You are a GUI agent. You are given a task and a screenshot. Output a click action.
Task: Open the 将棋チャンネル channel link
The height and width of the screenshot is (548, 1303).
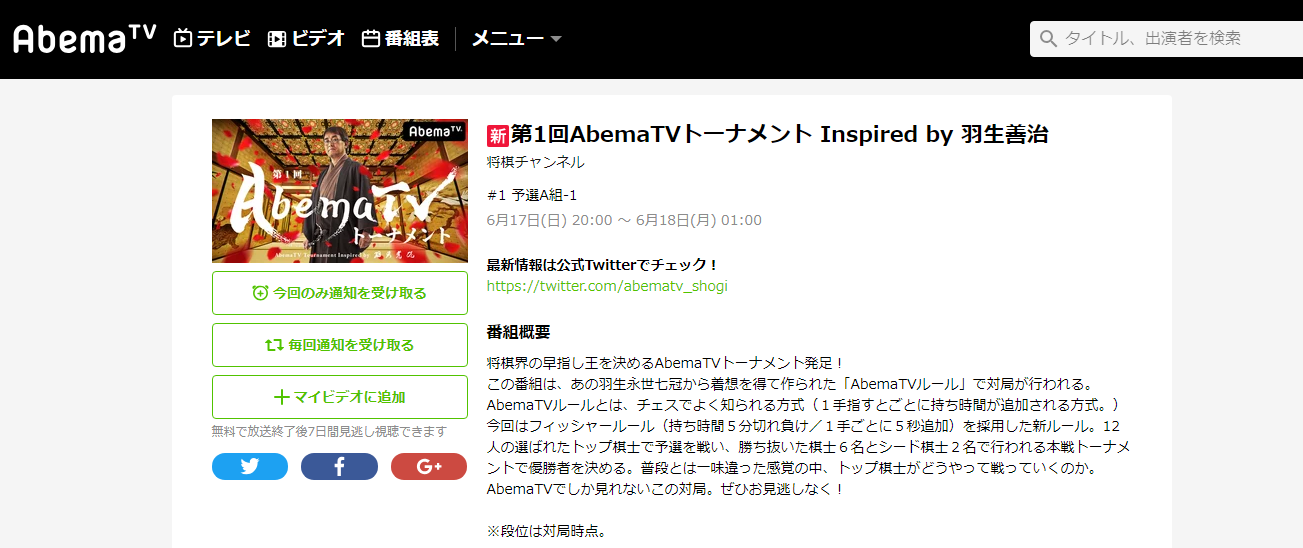(x=536, y=162)
